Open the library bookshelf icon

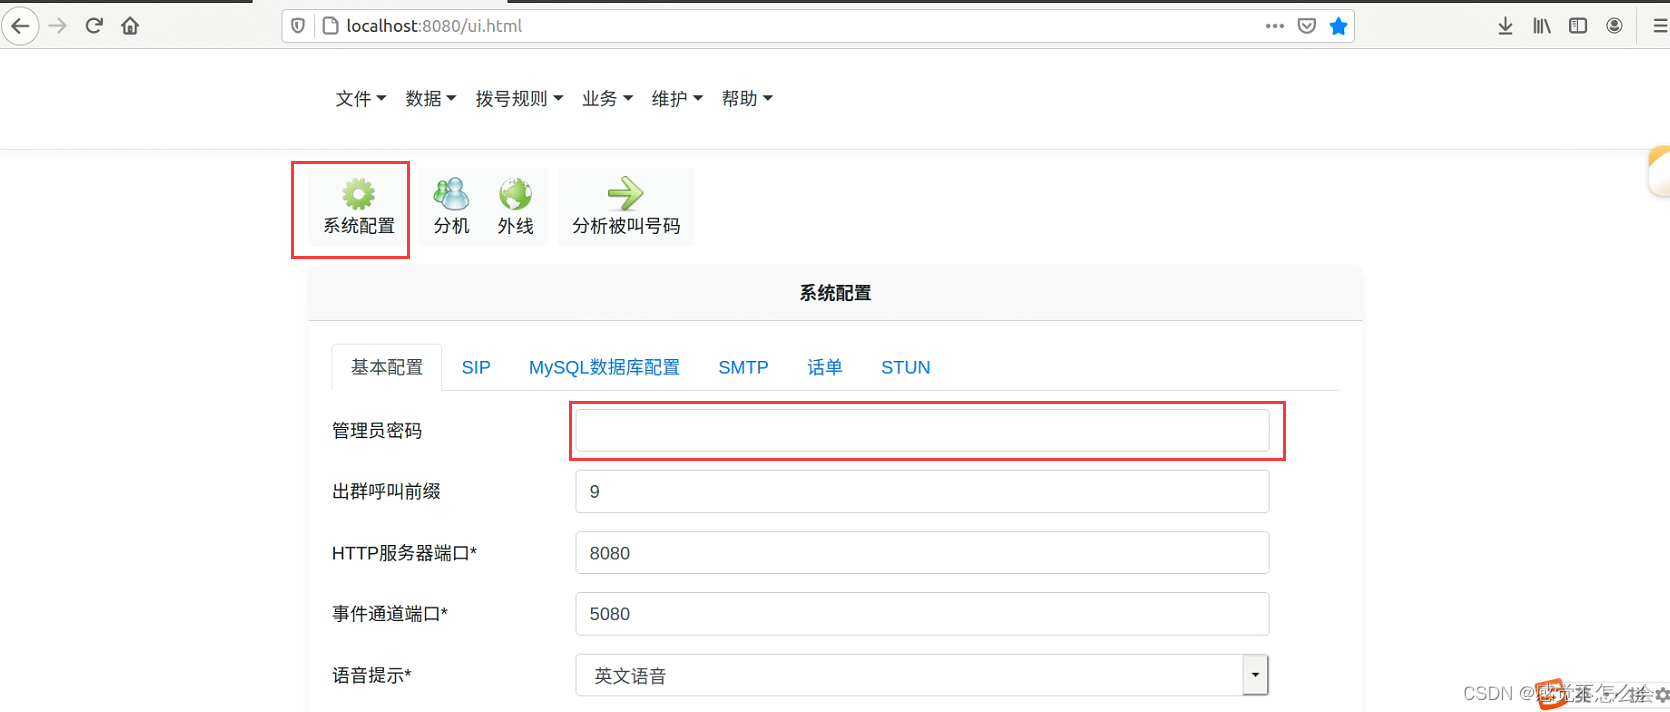[1541, 26]
